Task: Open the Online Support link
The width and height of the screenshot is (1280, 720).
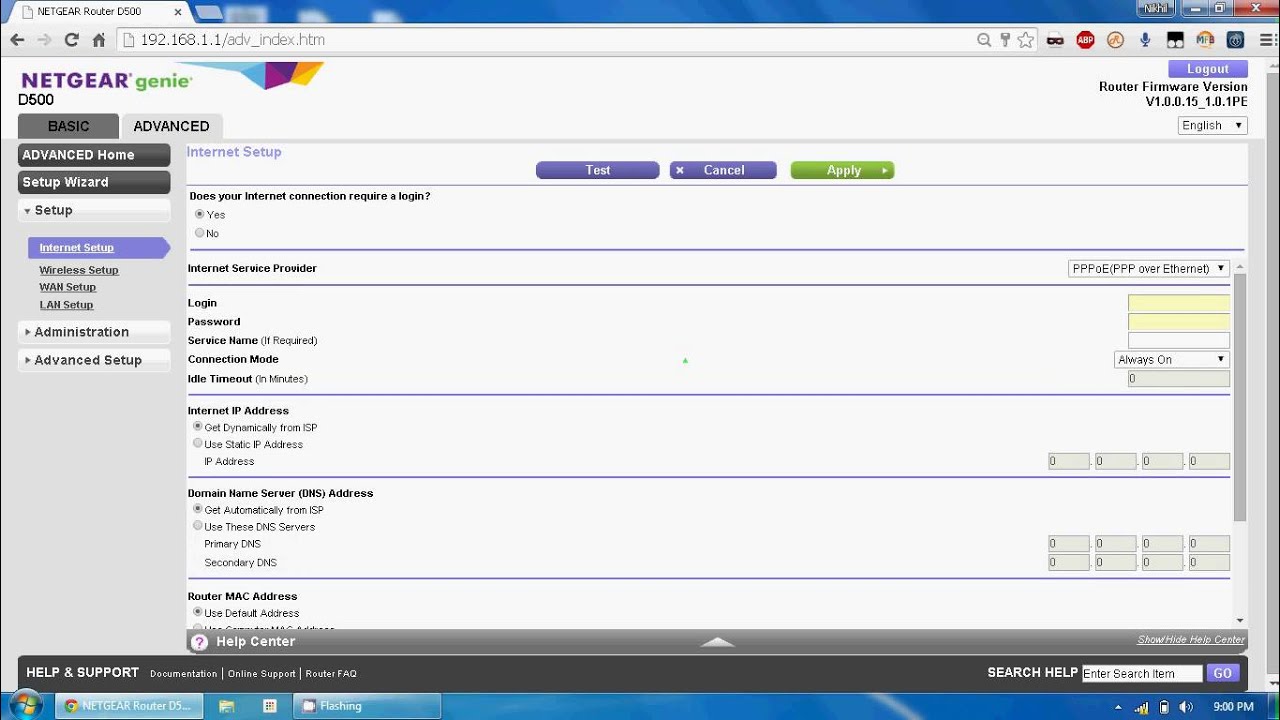Action: tap(261, 674)
